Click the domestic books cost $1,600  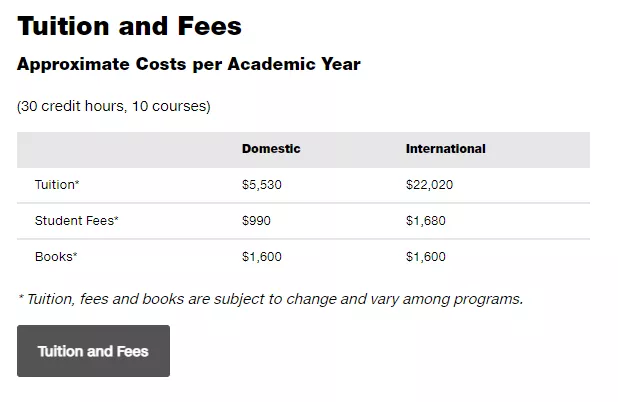[x=262, y=257]
